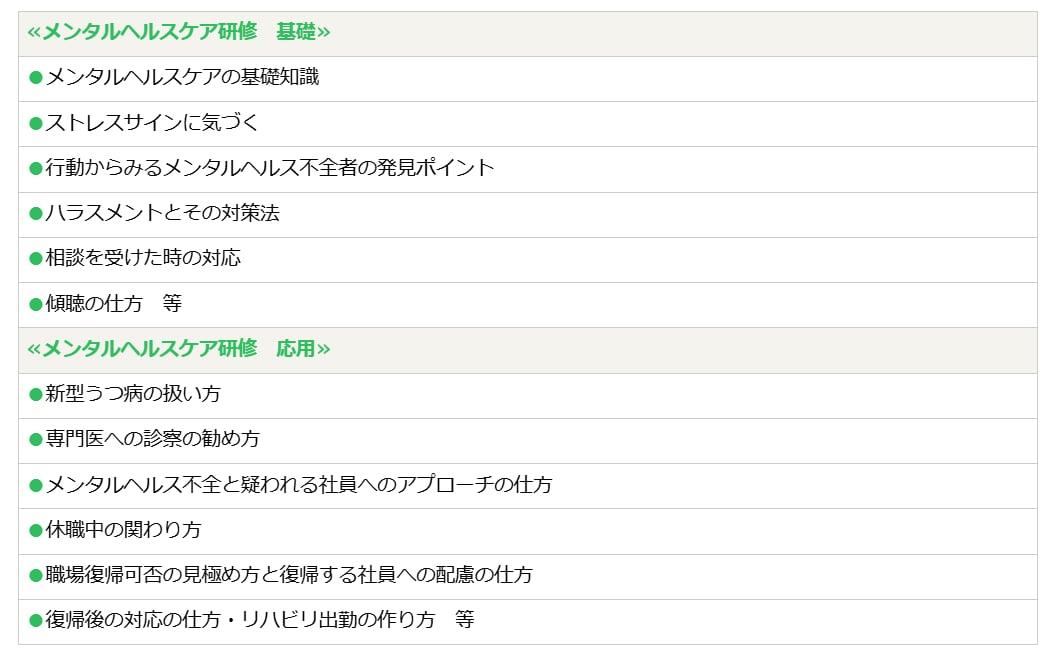This screenshot has width=1054, height=656.
Task: Select メンタルヘルス不全と疑われる社員へのアプローチ row
Action: 298,485
